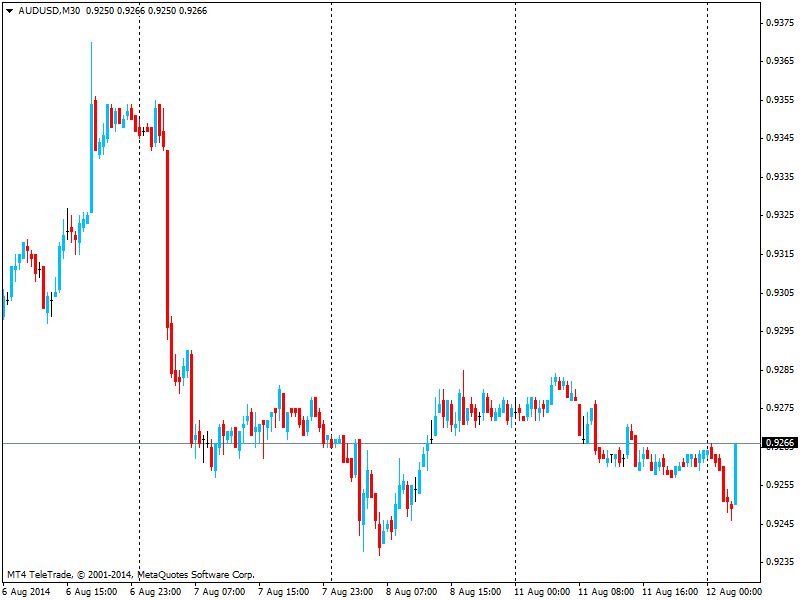This screenshot has width=800, height=600.
Task: Click the triangle icon beside AUDUSD,M30
Action: (9, 10)
